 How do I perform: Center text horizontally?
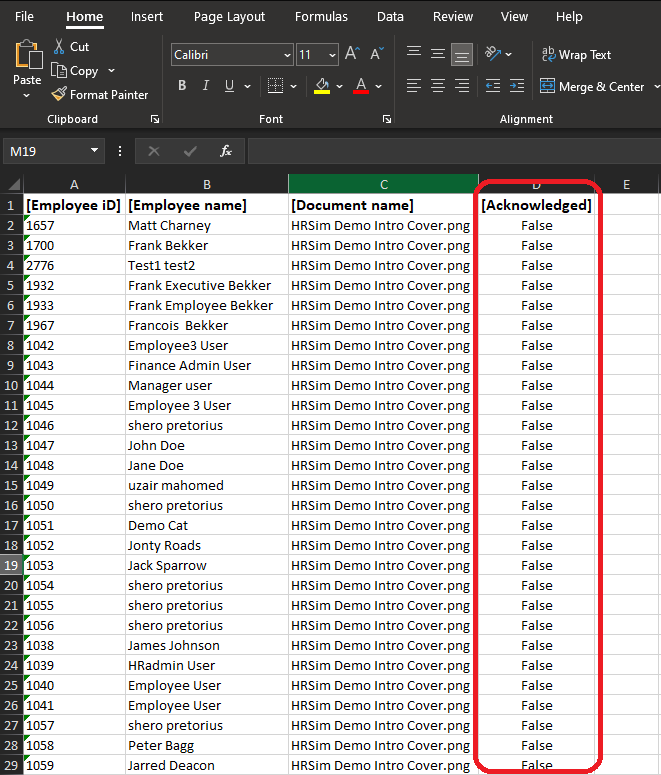438,86
